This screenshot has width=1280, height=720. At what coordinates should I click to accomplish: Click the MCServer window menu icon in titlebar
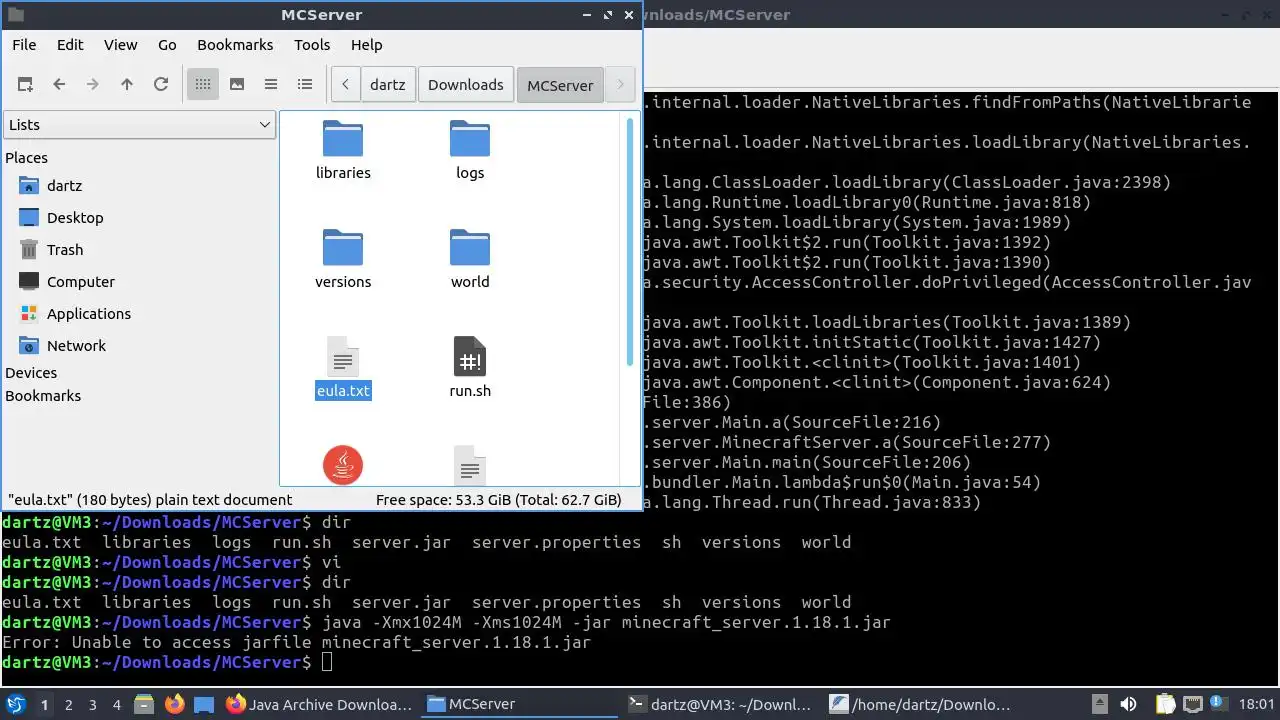(x=16, y=15)
